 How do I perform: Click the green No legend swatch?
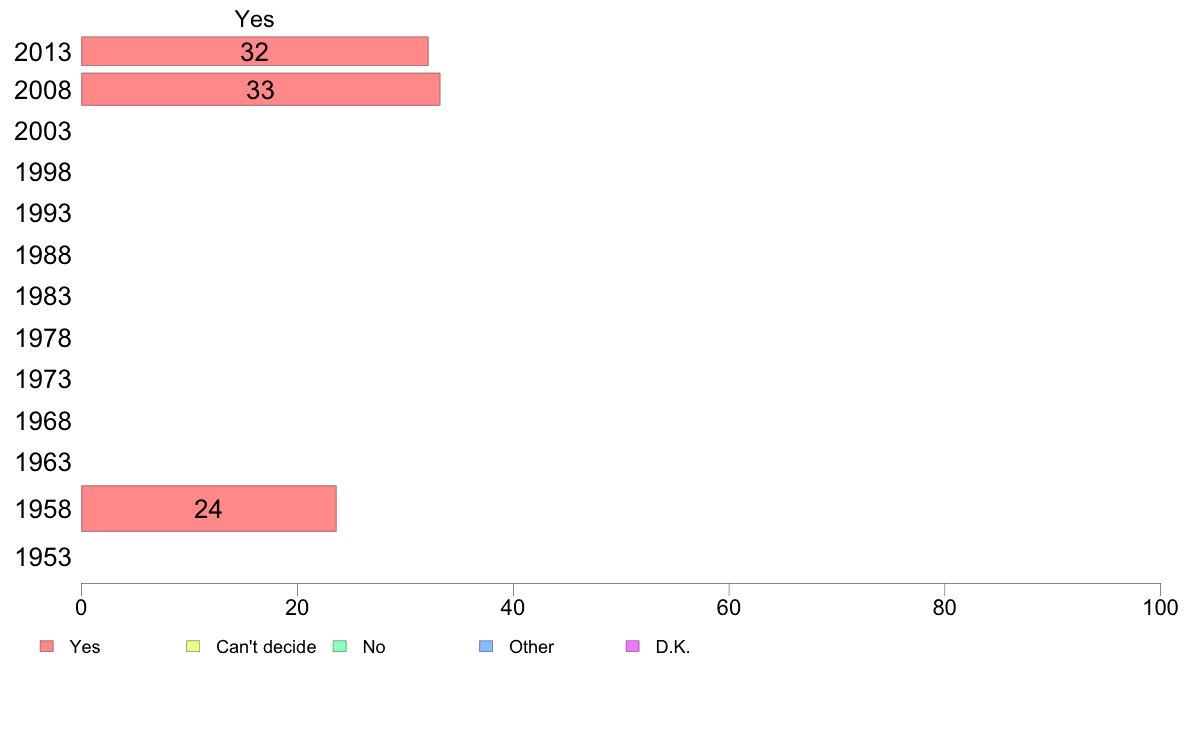340,646
